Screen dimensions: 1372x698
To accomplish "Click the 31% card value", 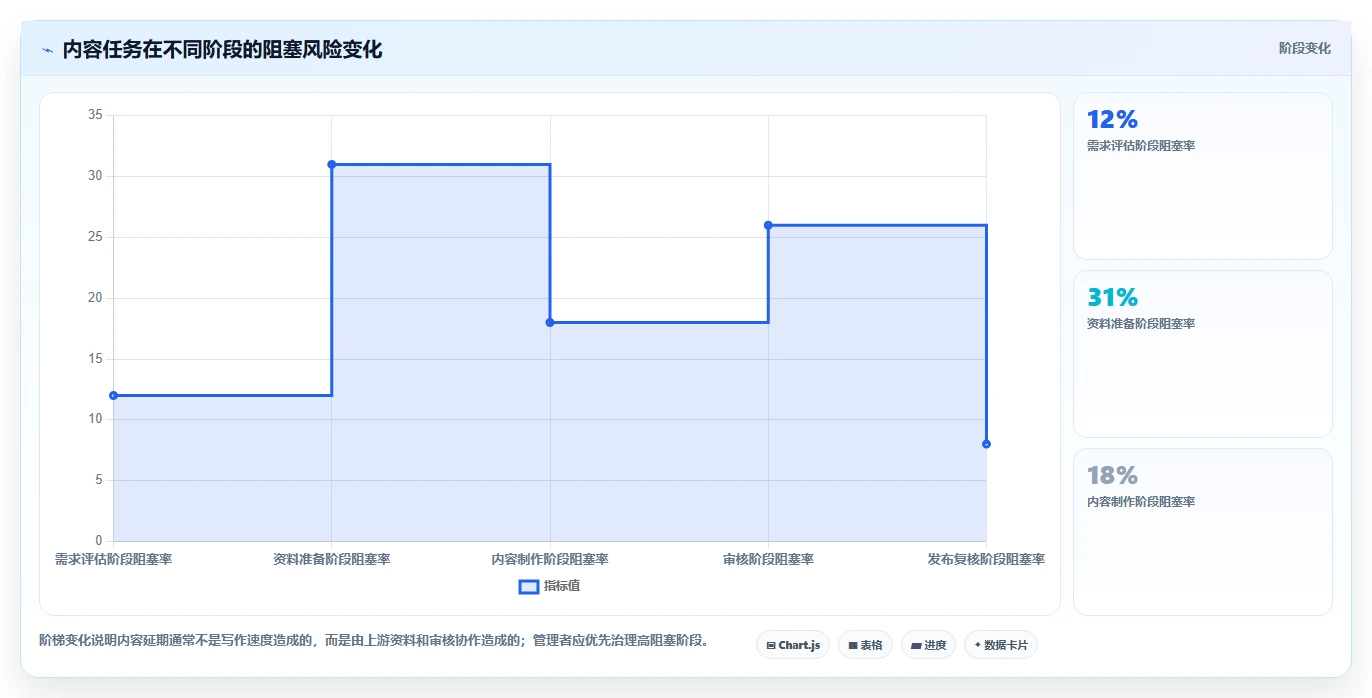I will point(1112,298).
